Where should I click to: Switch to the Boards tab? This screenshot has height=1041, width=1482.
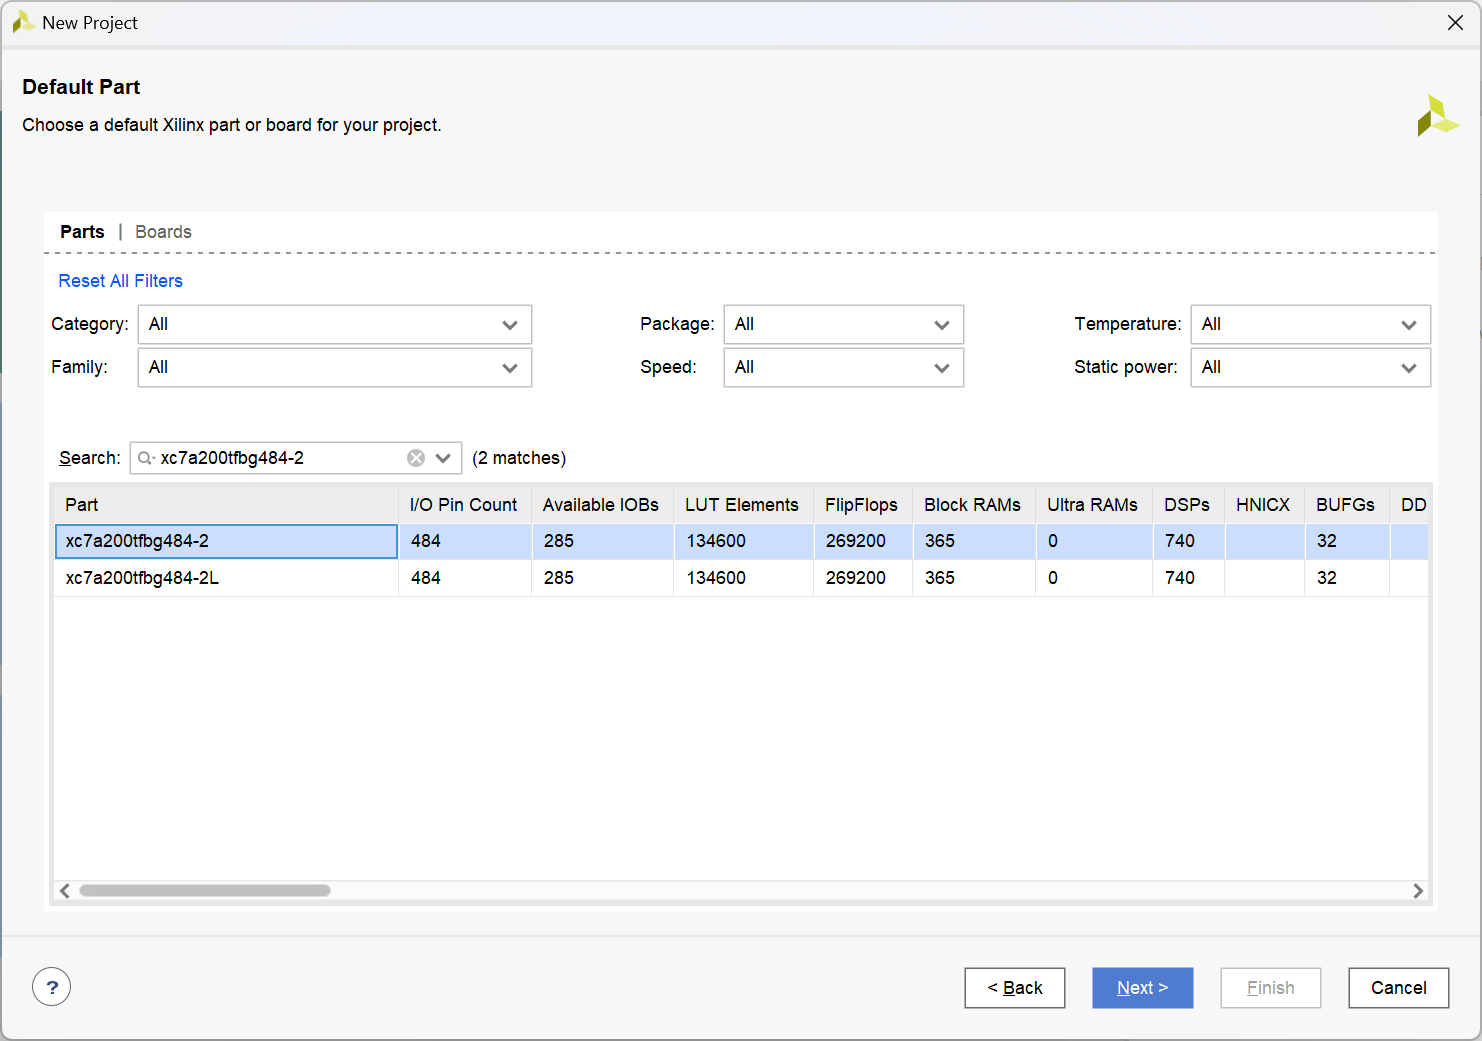[163, 232]
